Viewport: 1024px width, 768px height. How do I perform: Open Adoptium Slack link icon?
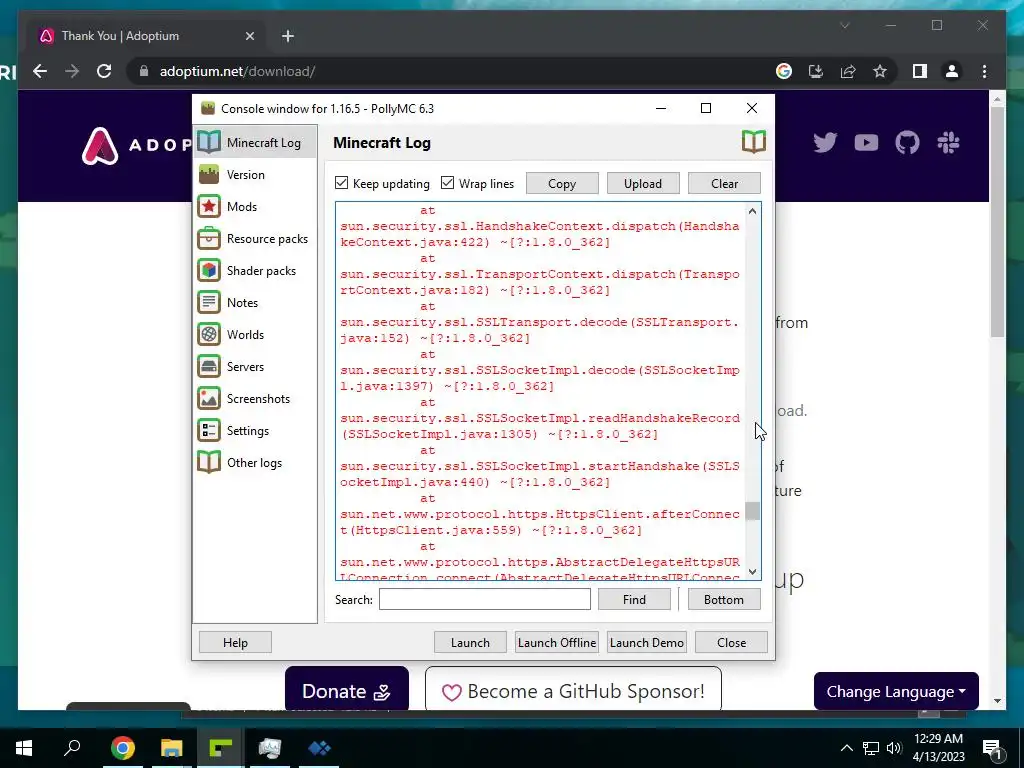[x=948, y=142]
